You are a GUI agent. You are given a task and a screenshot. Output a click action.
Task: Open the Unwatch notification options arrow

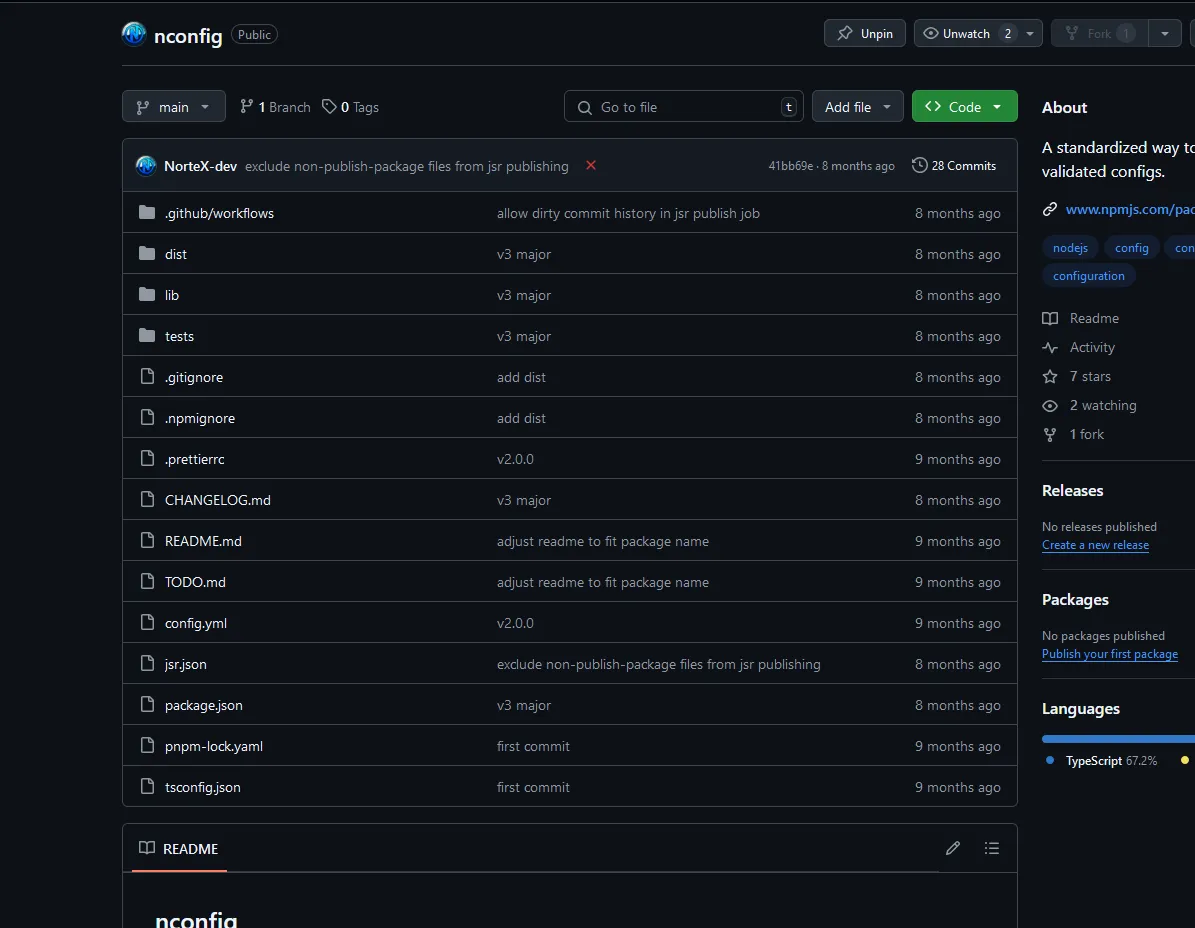pyautogui.click(x=1030, y=34)
